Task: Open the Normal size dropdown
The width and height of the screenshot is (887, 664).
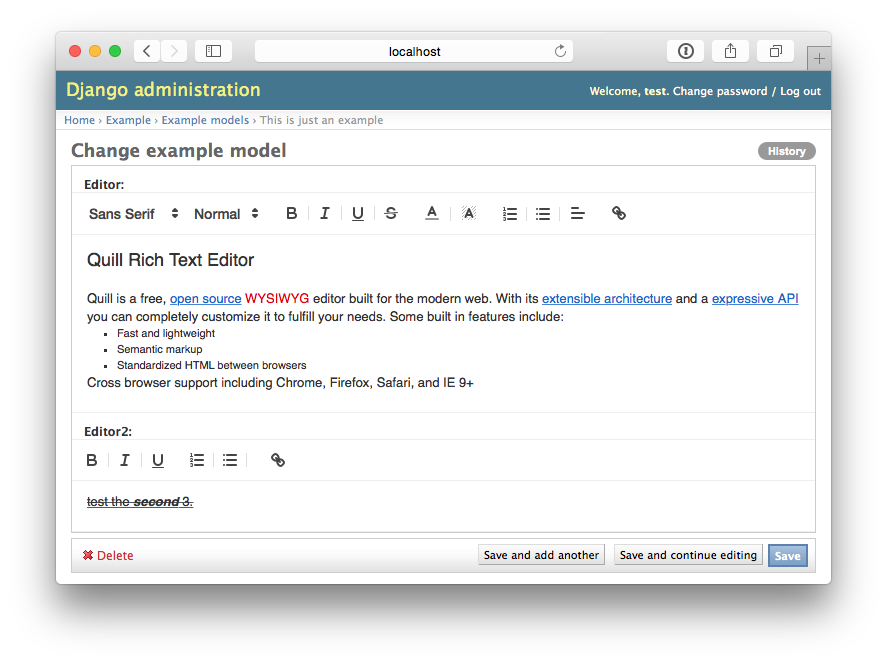Action: pos(226,214)
